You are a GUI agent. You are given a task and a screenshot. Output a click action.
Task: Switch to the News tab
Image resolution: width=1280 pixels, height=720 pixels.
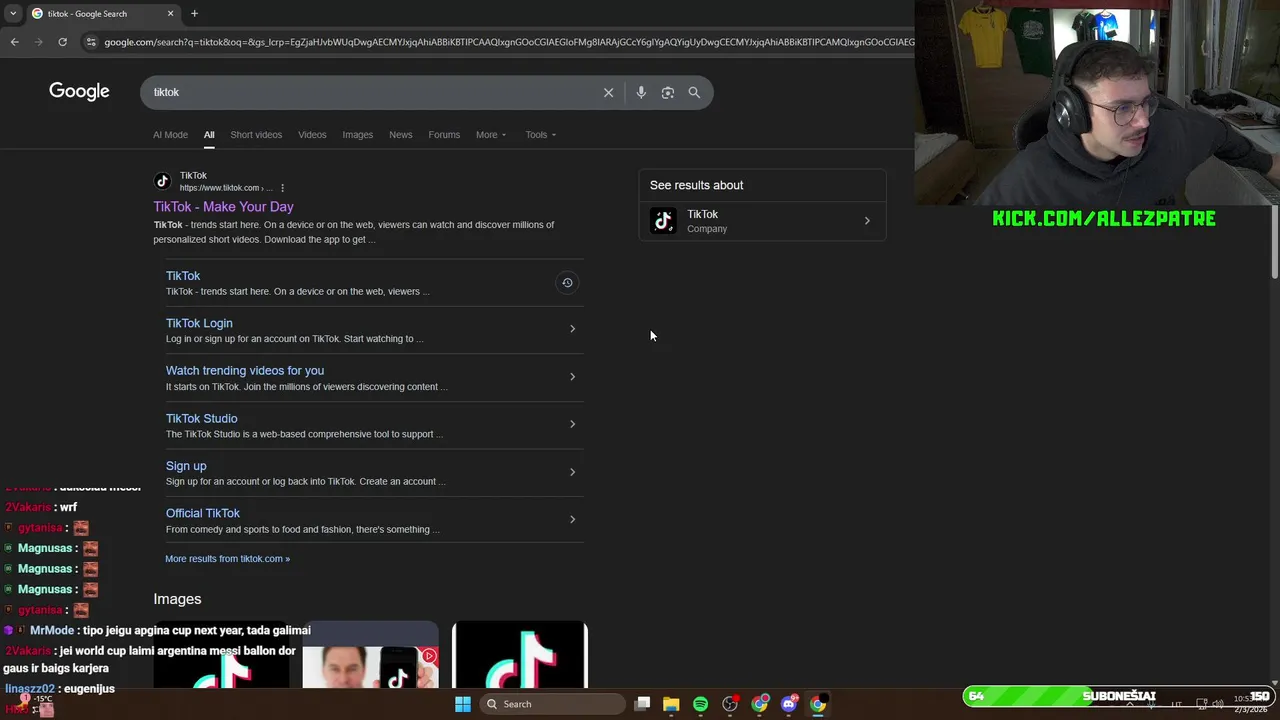pos(400,135)
